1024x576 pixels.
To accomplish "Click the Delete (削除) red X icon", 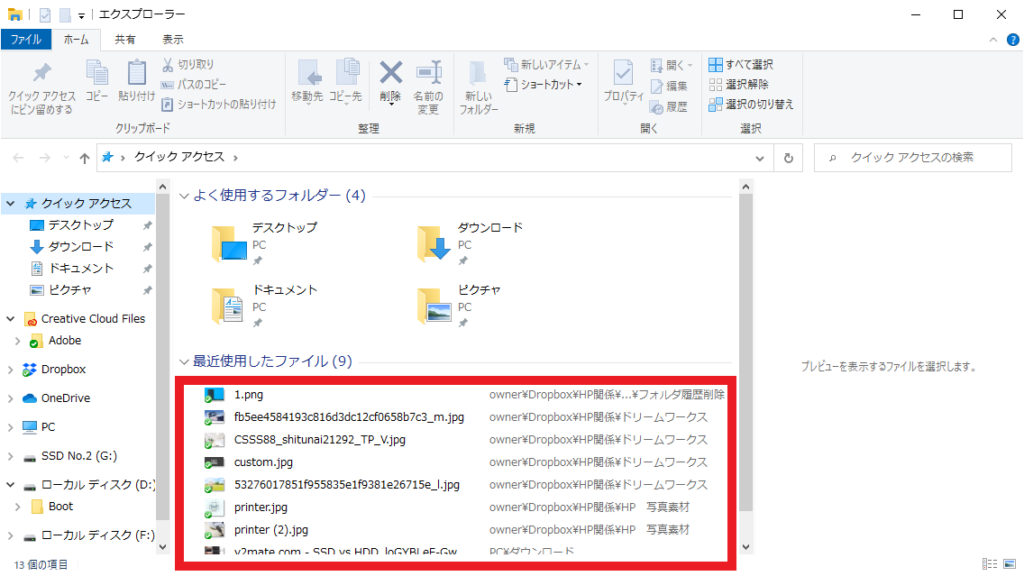I will pos(391,72).
